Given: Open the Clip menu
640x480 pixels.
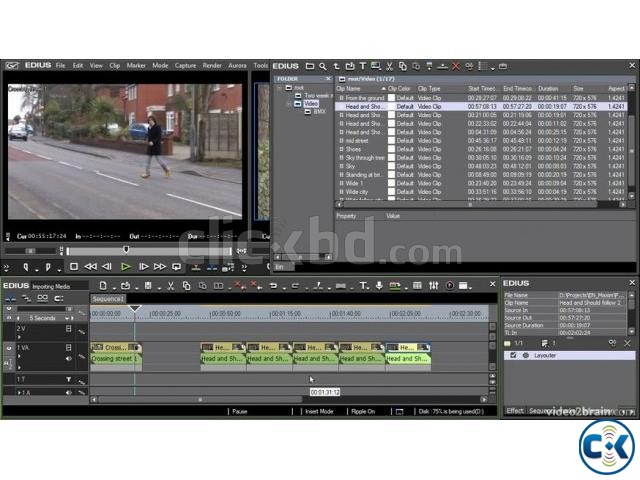Looking at the screenshot, I should point(115,65).
